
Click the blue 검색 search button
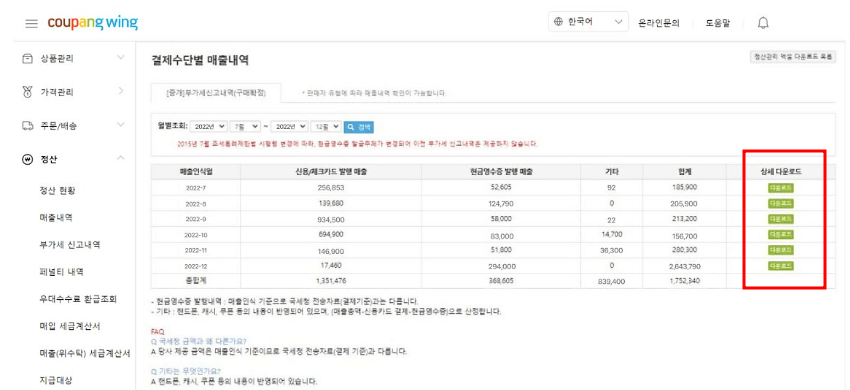tap(359, 127)
